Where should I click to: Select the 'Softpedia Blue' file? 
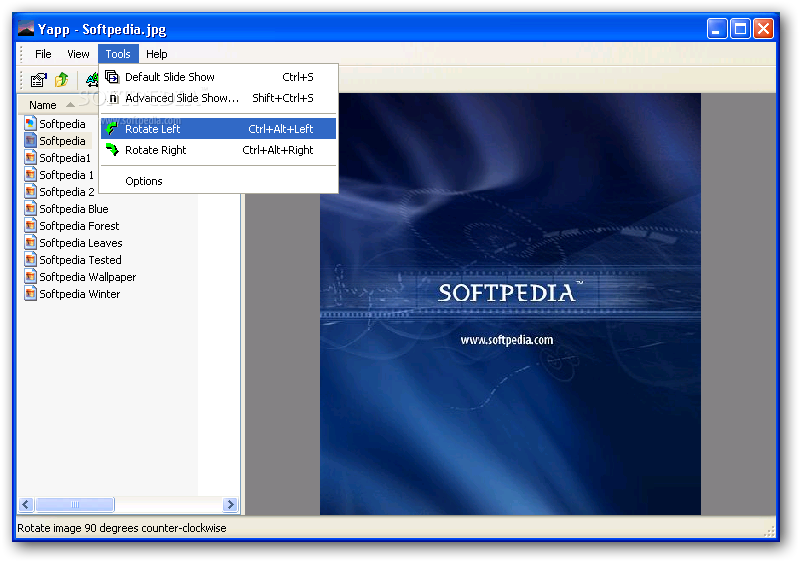click(73, 209)
